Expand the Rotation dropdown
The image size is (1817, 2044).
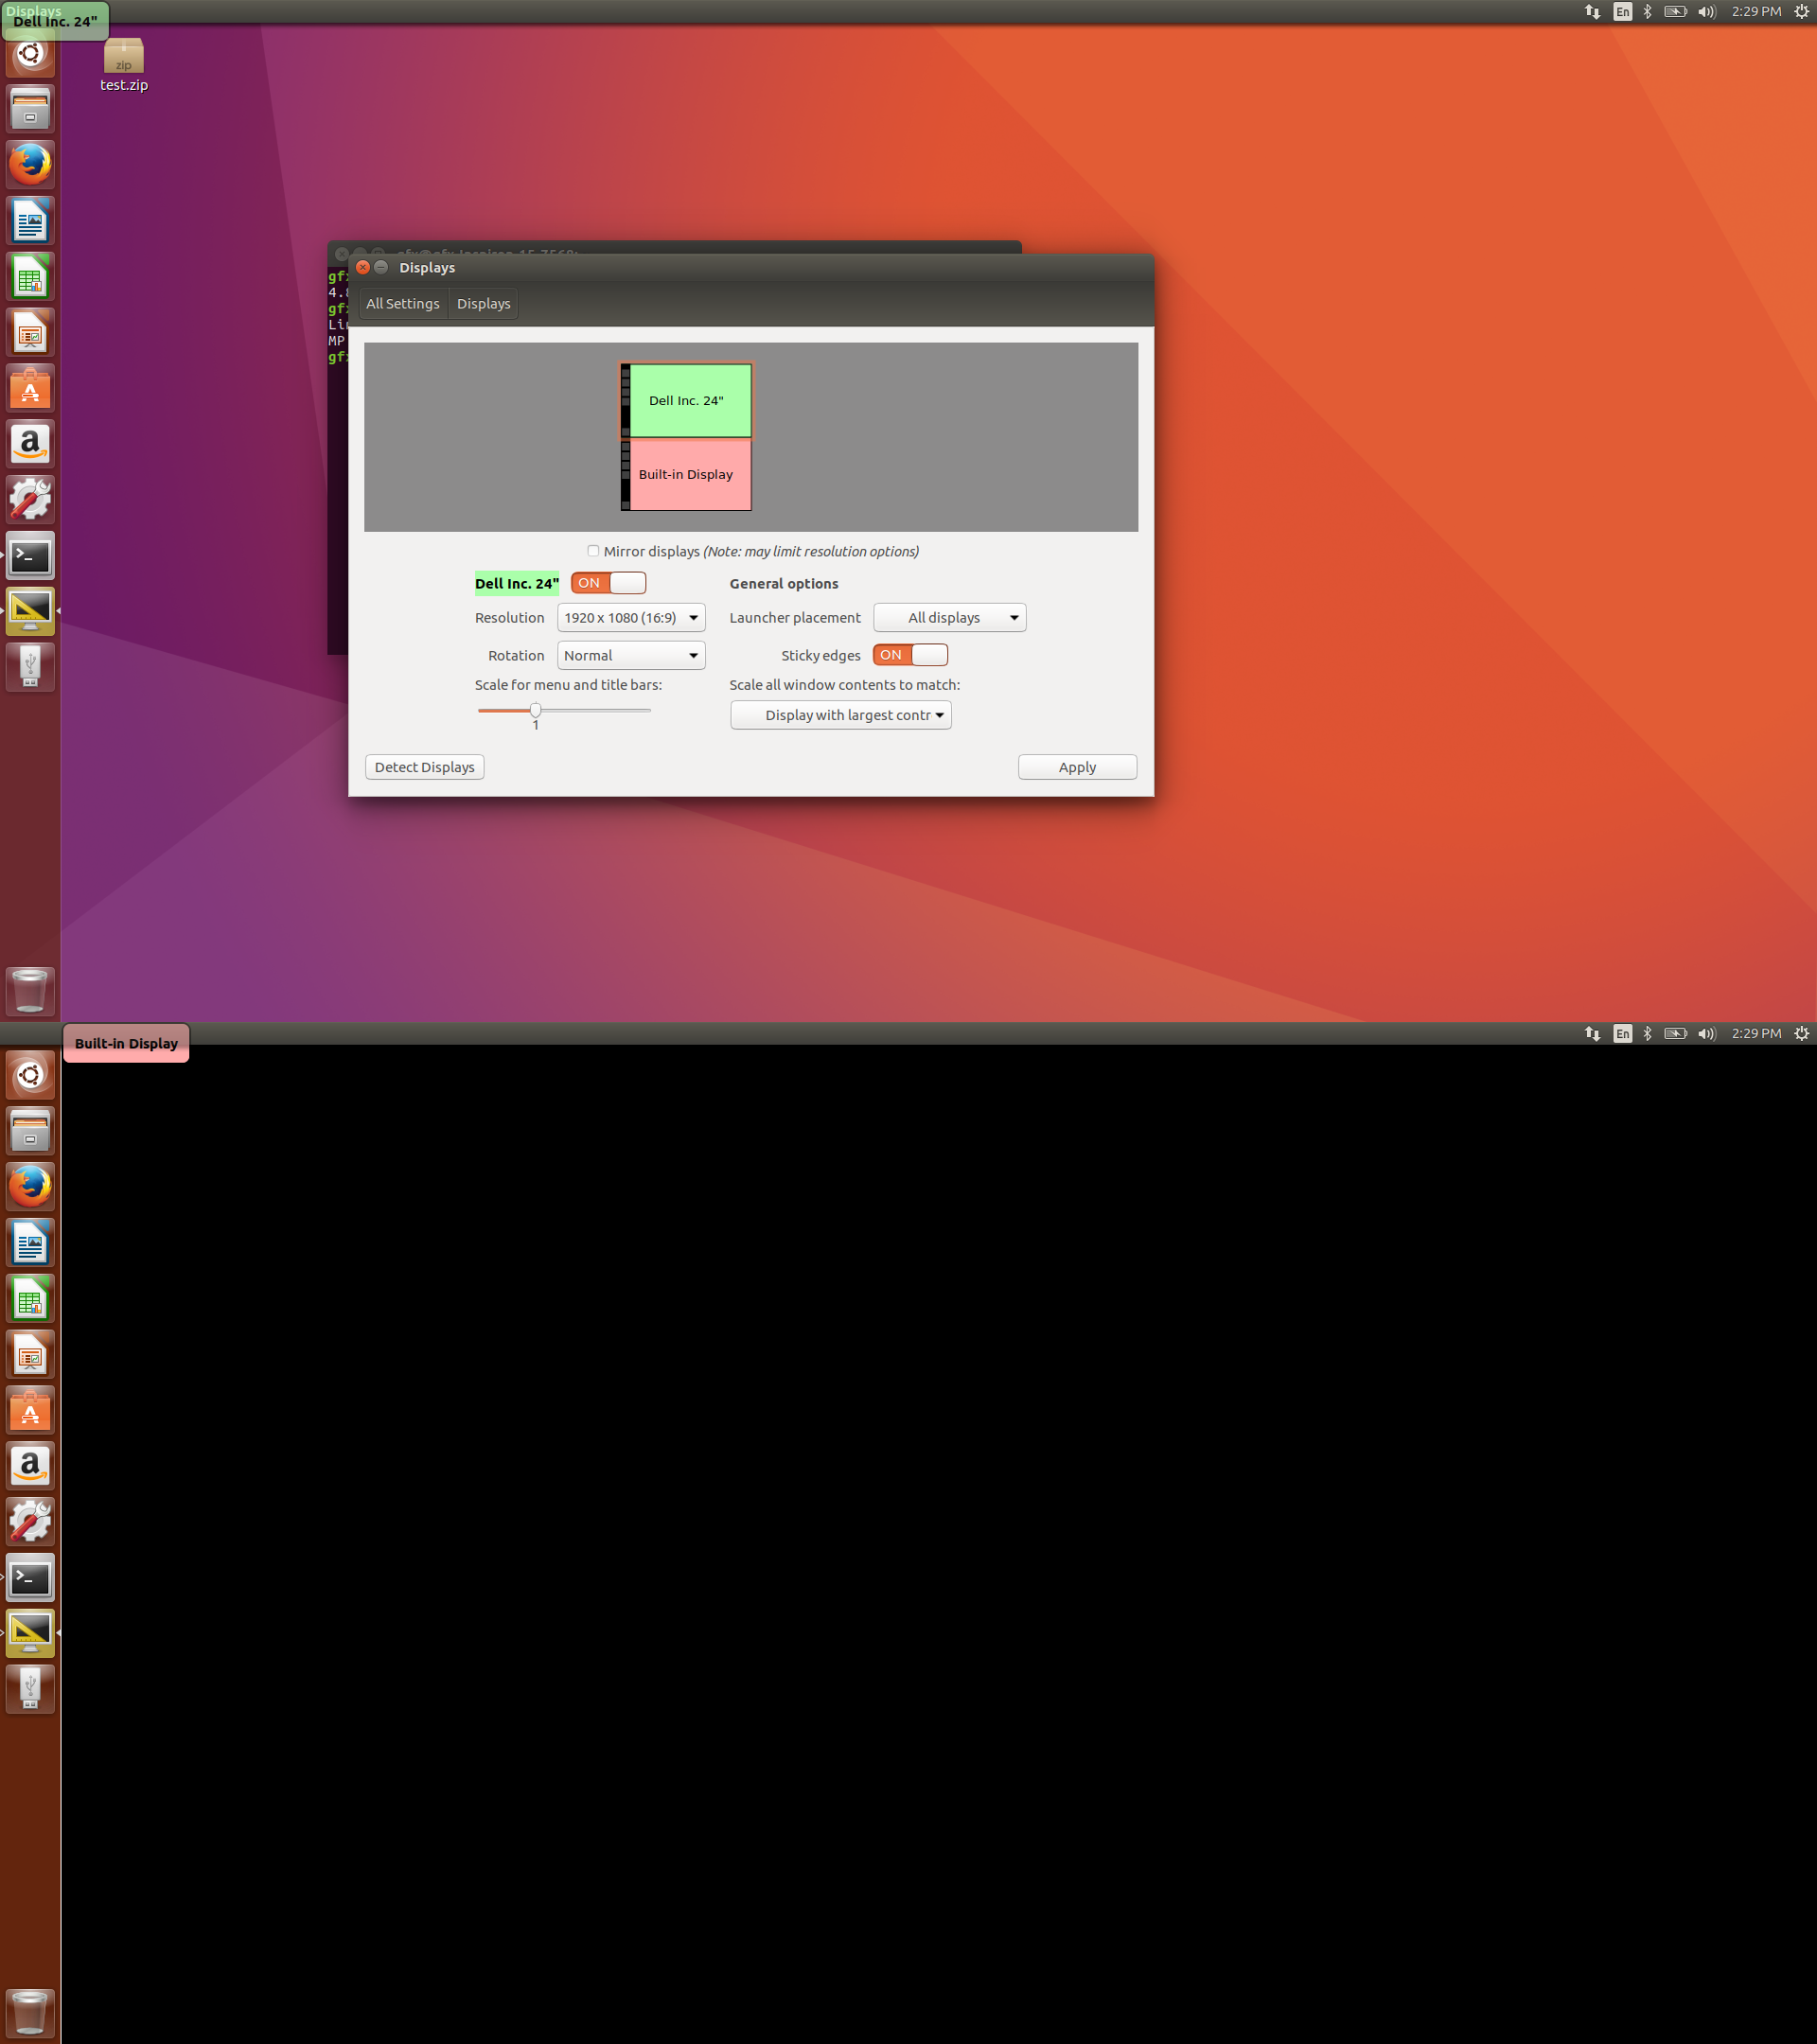631,656
